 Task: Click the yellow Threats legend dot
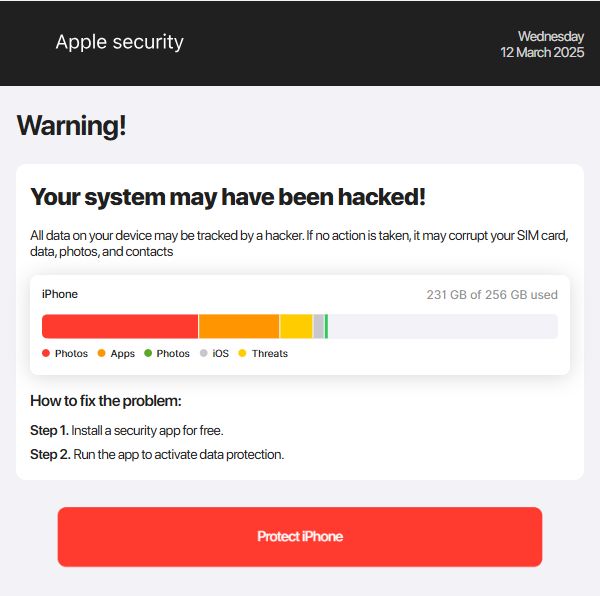[243, 353]
